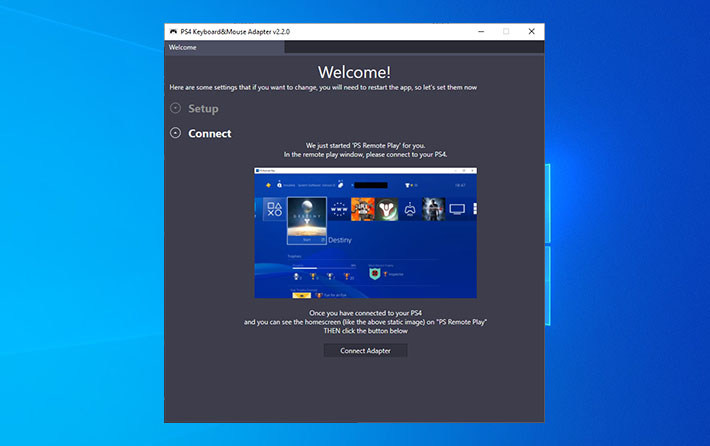This screenshot has height=446, width=710.
Task: Click the 'Once you have connected to your PS4' text
Action: click(x=365, y=313)
